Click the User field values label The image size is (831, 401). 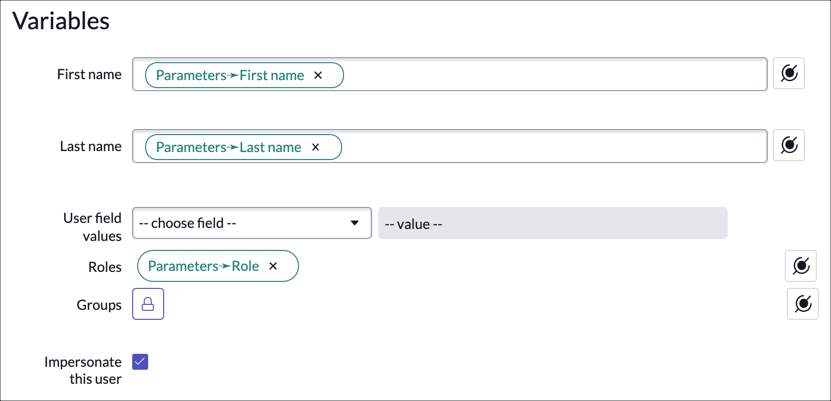pos(92,227)
